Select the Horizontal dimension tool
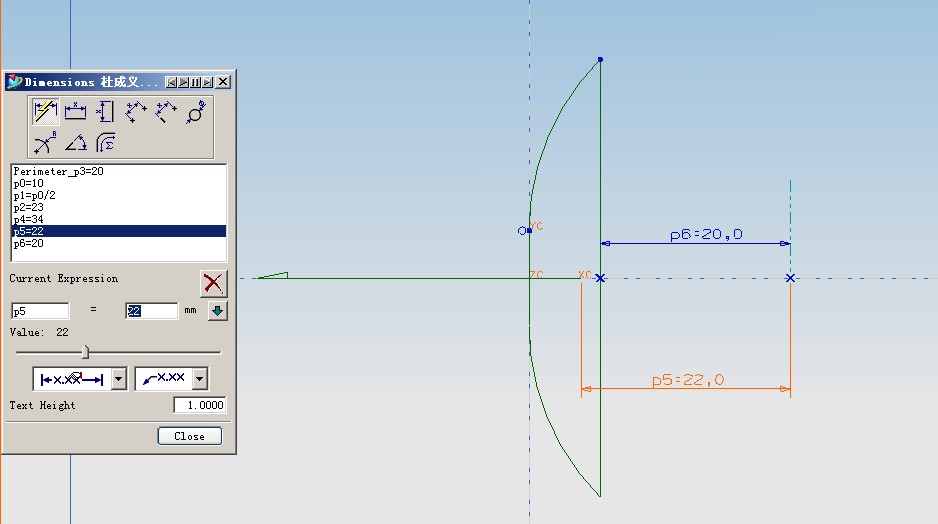 pyautogui.click(x=76, y=112)
